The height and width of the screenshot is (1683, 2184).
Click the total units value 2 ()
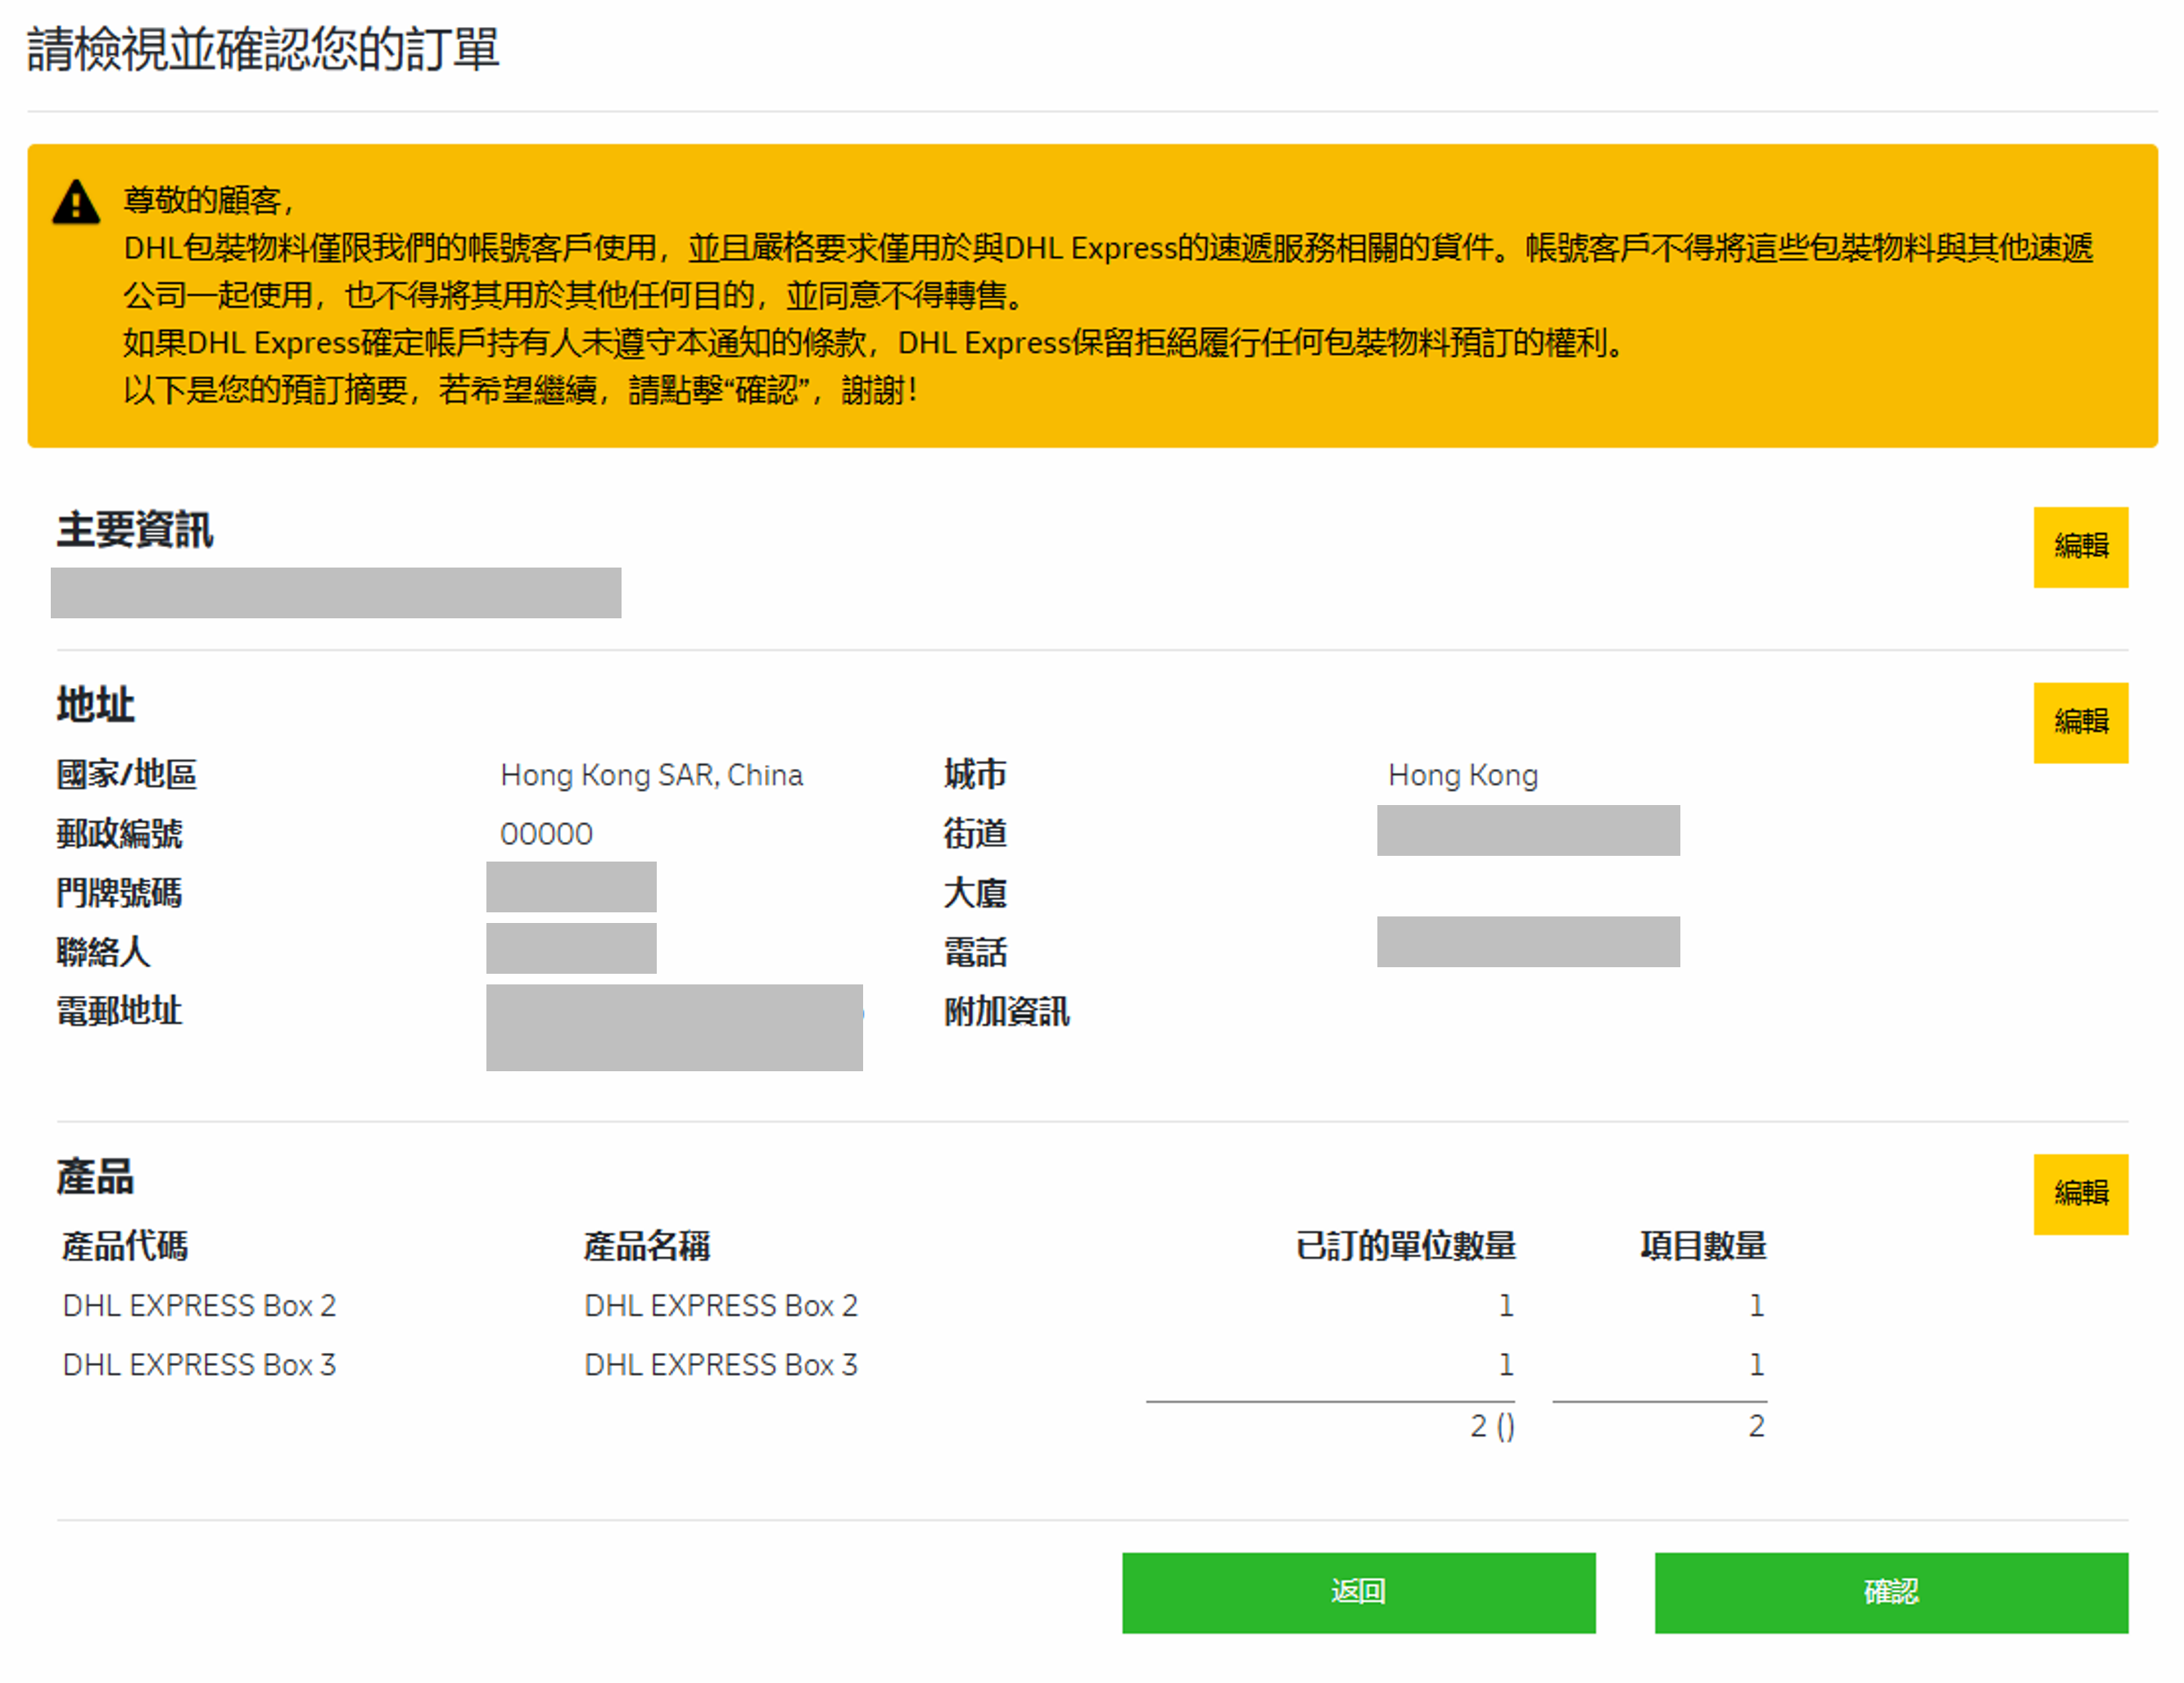coord(1492,1426)
